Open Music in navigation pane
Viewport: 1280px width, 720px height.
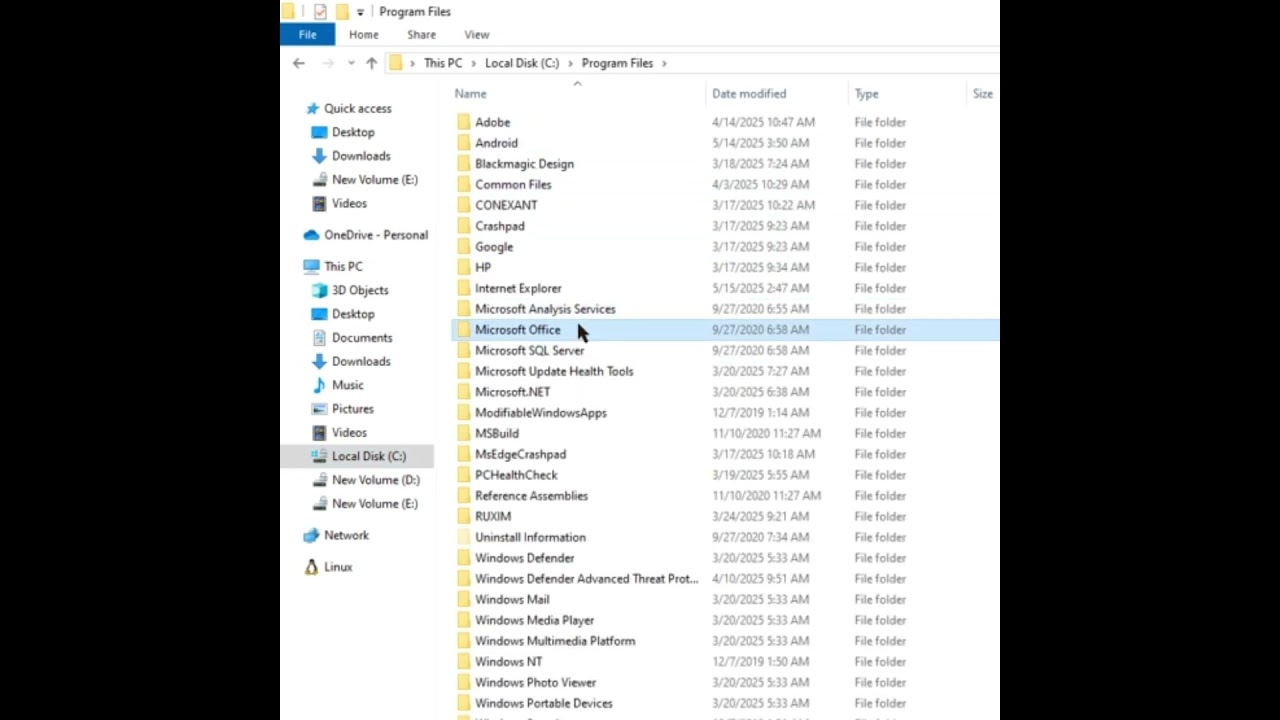coord(347,385)
